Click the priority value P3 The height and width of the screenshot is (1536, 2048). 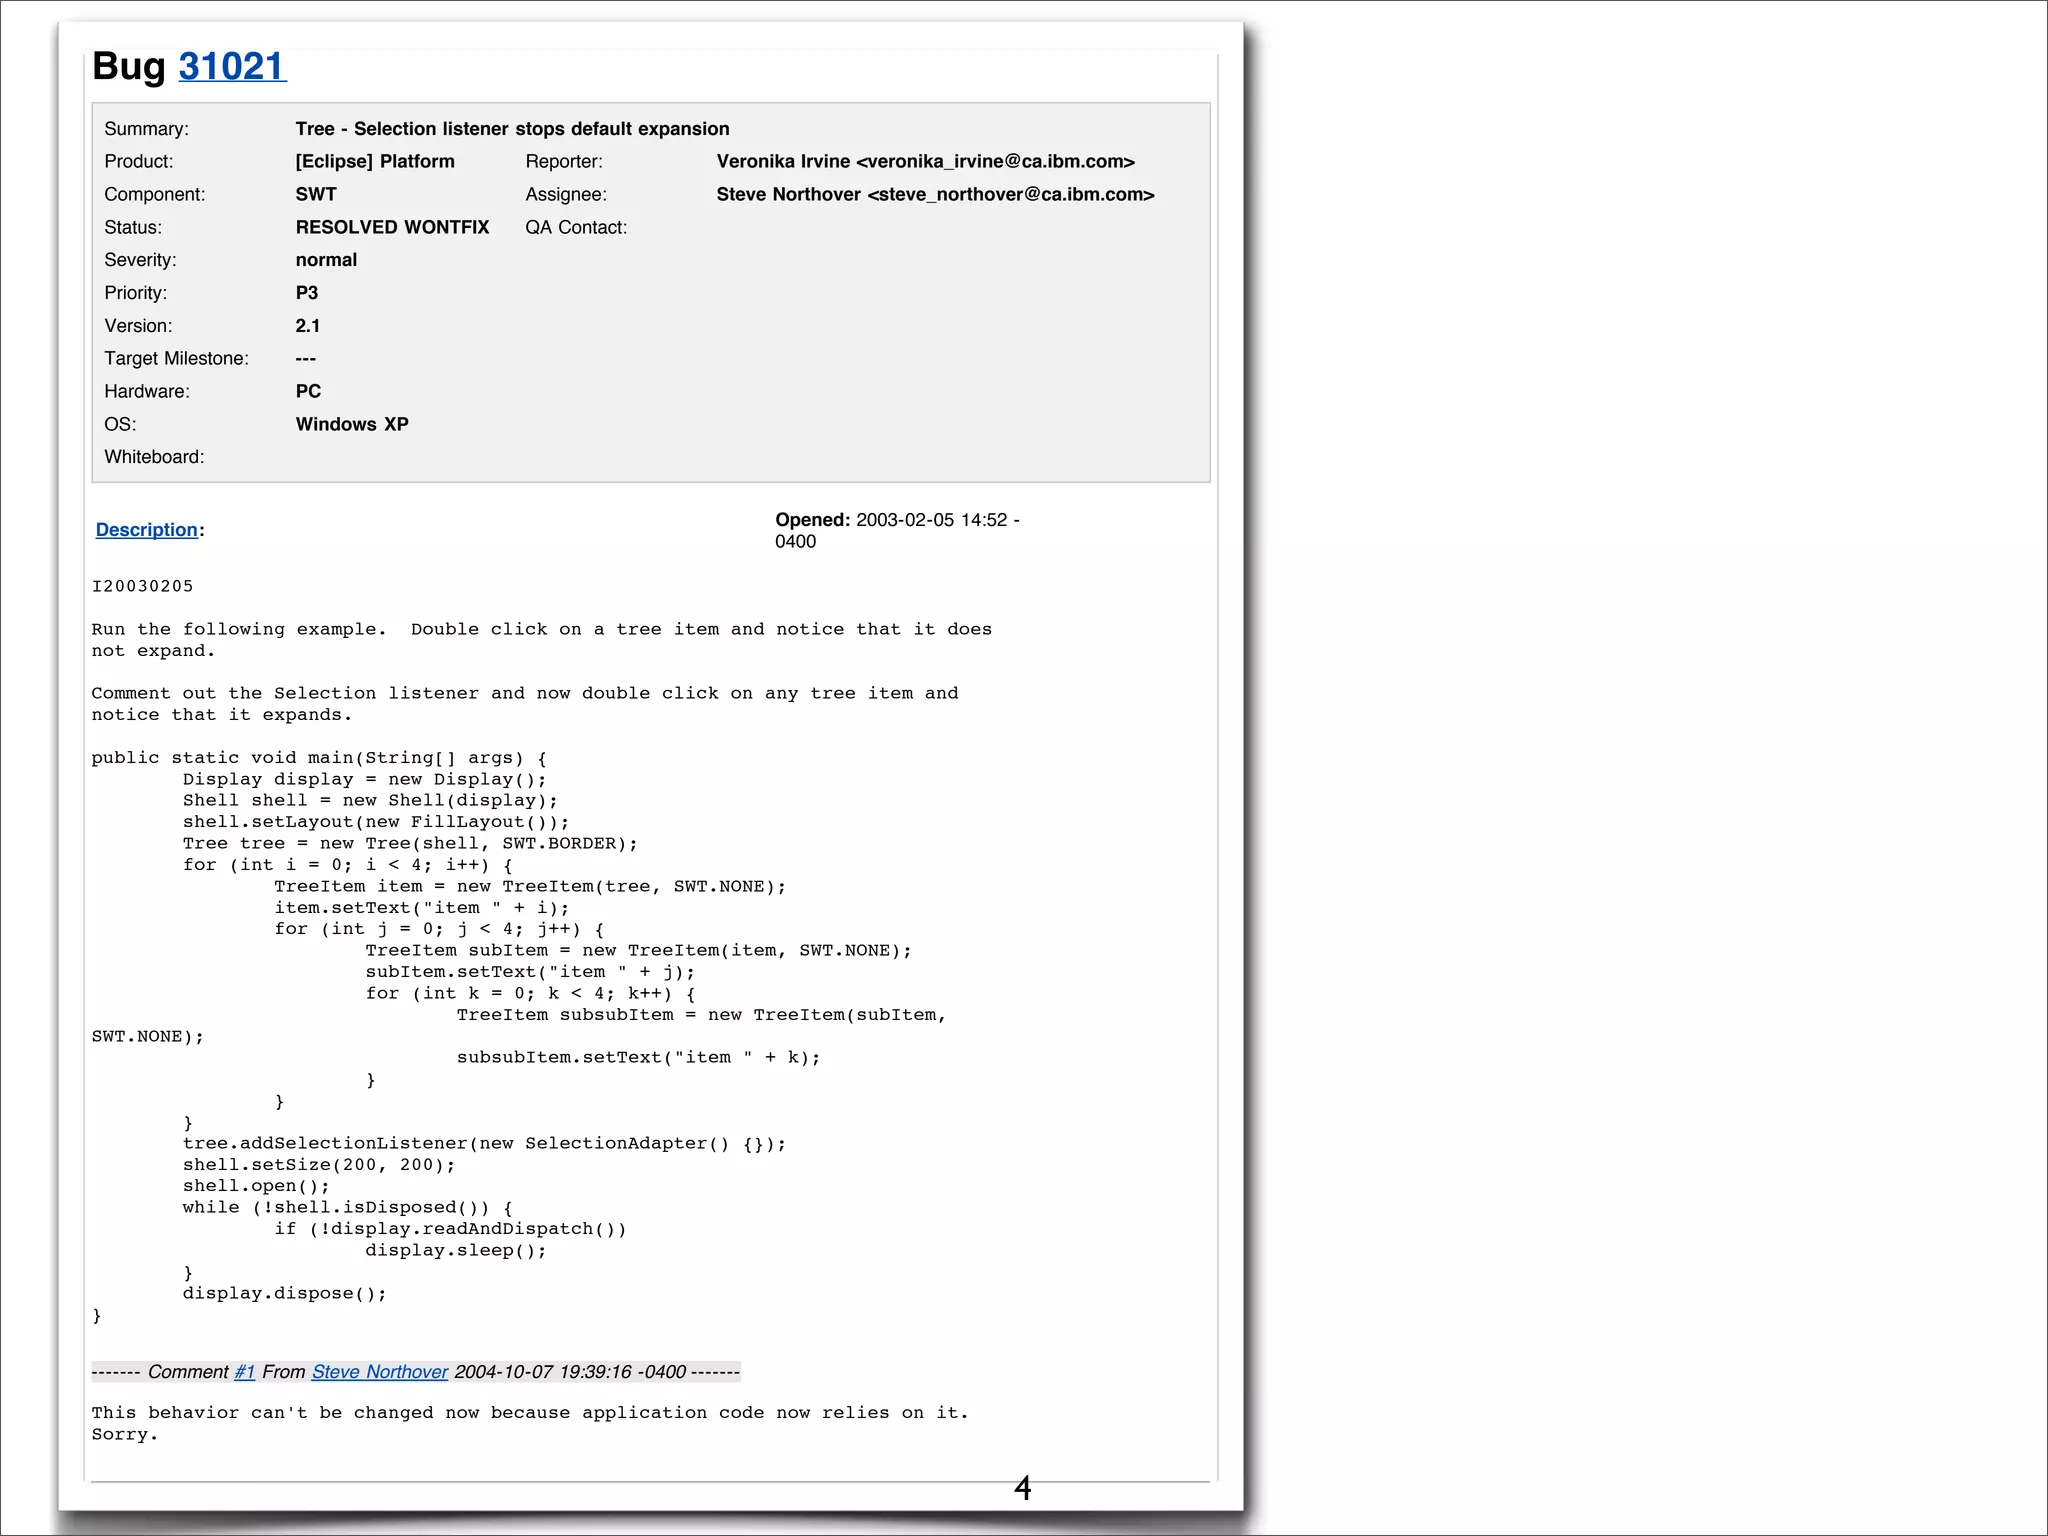(307, 293)
